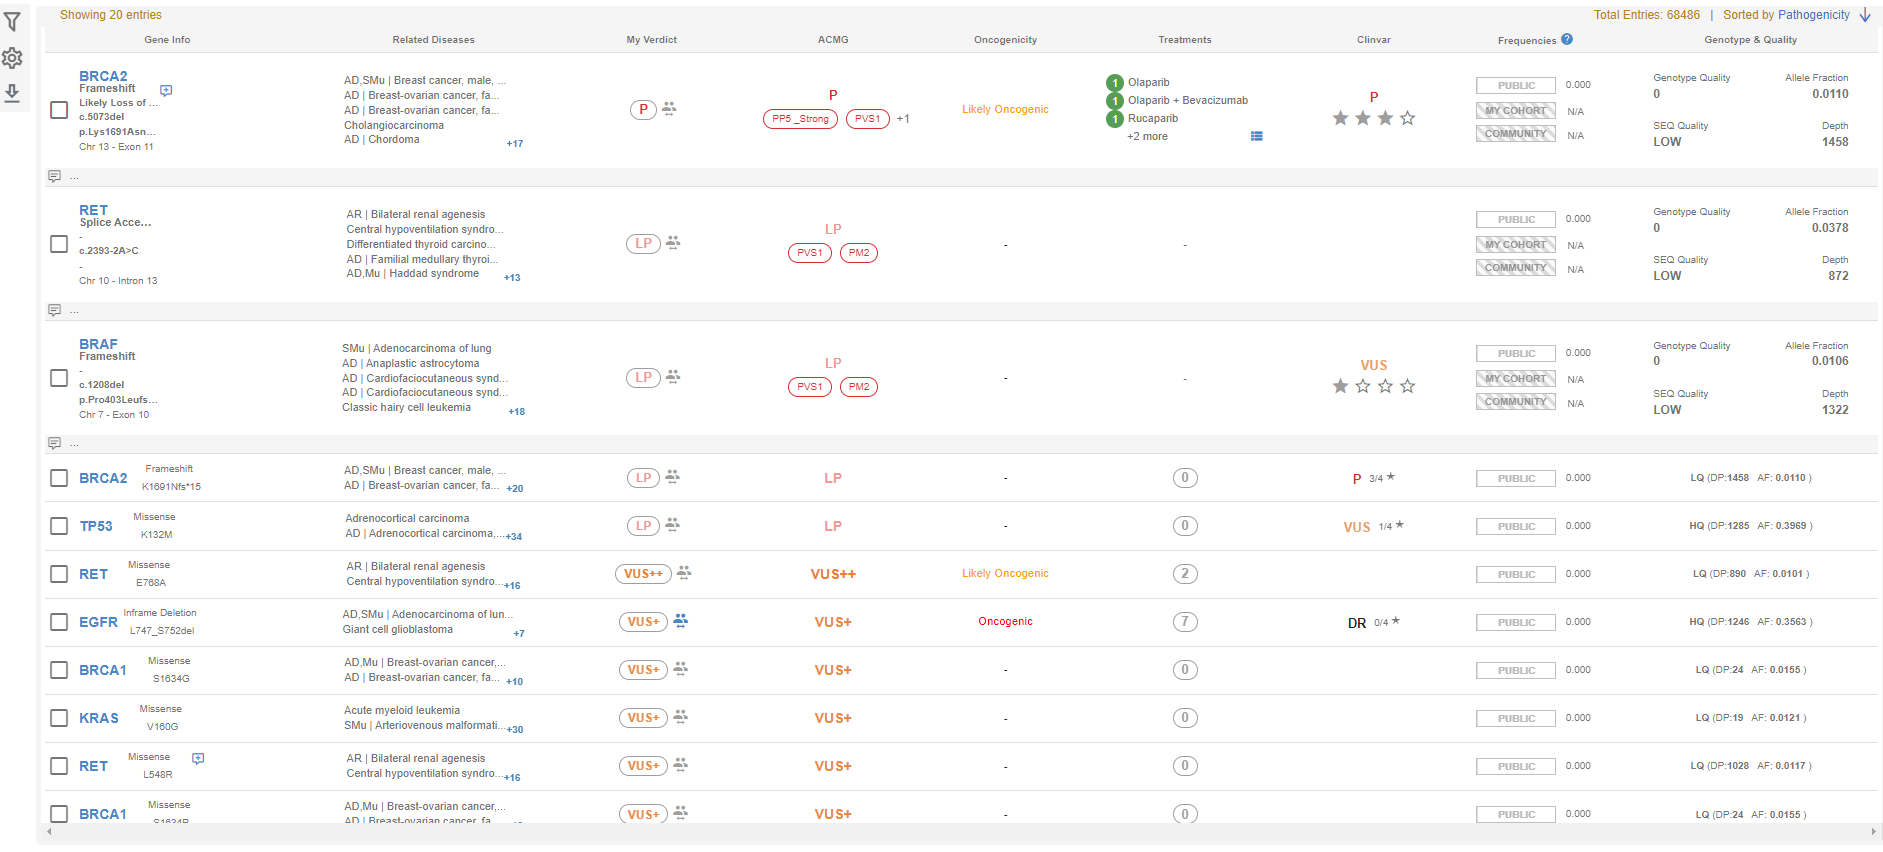Click COMMUNITY frequency bar for BRAF row
The width and height of the screenshot is (1883, 852).
[1516, 402]
